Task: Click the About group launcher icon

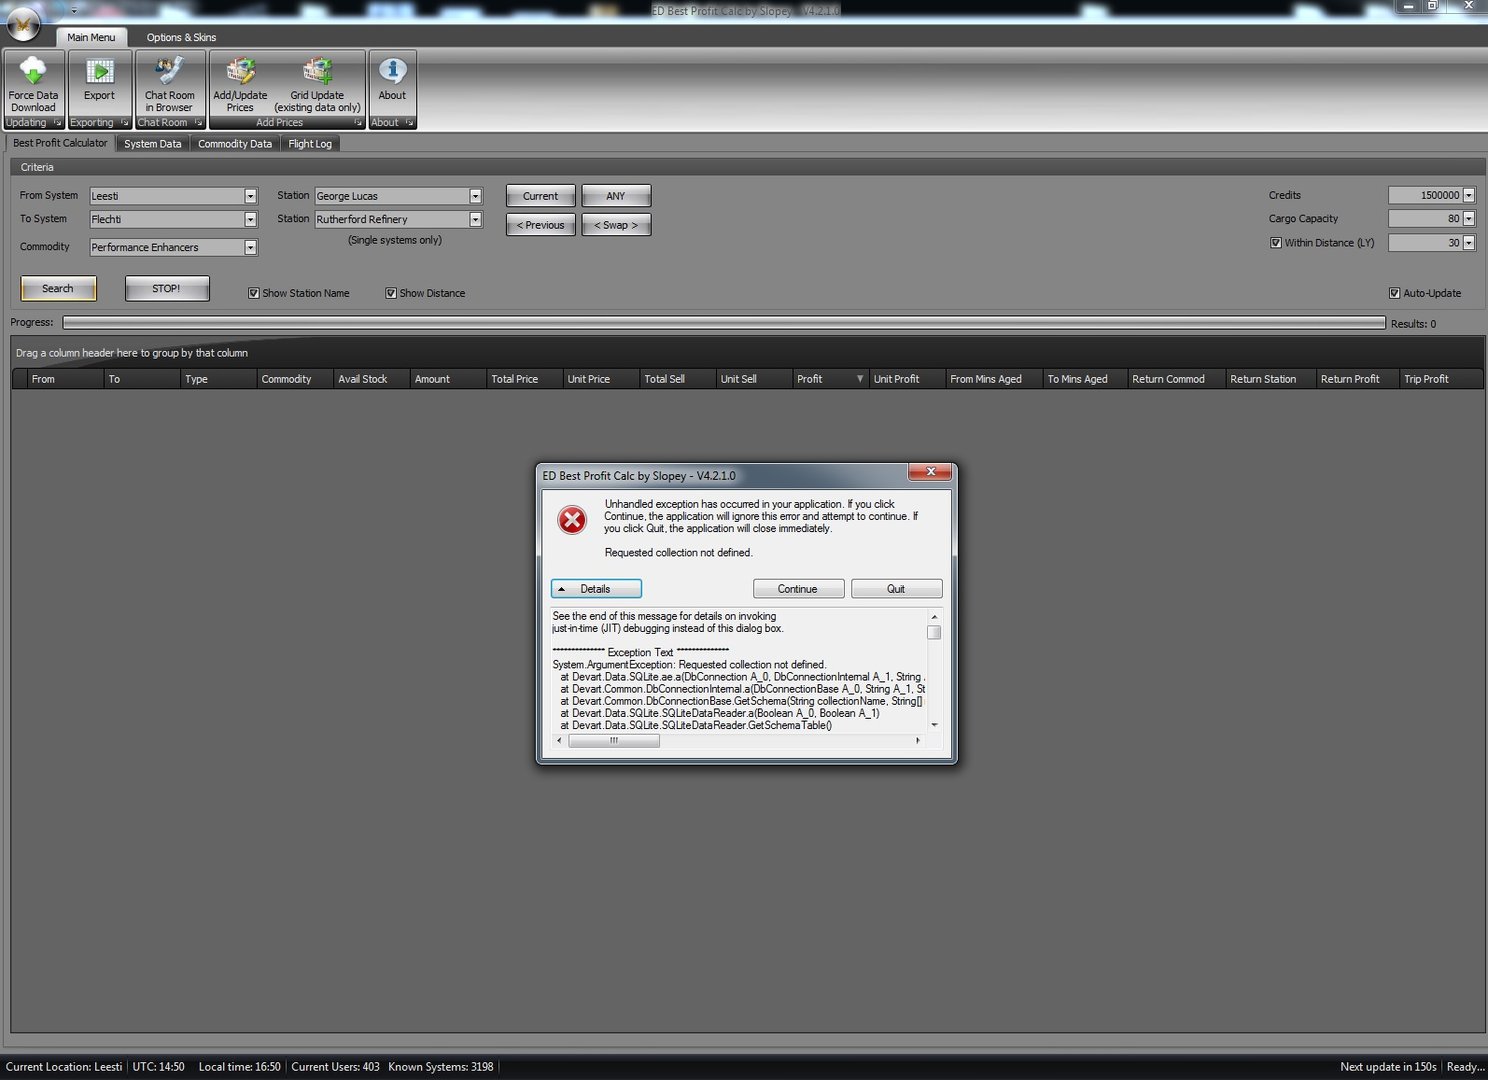Action: 408,123
